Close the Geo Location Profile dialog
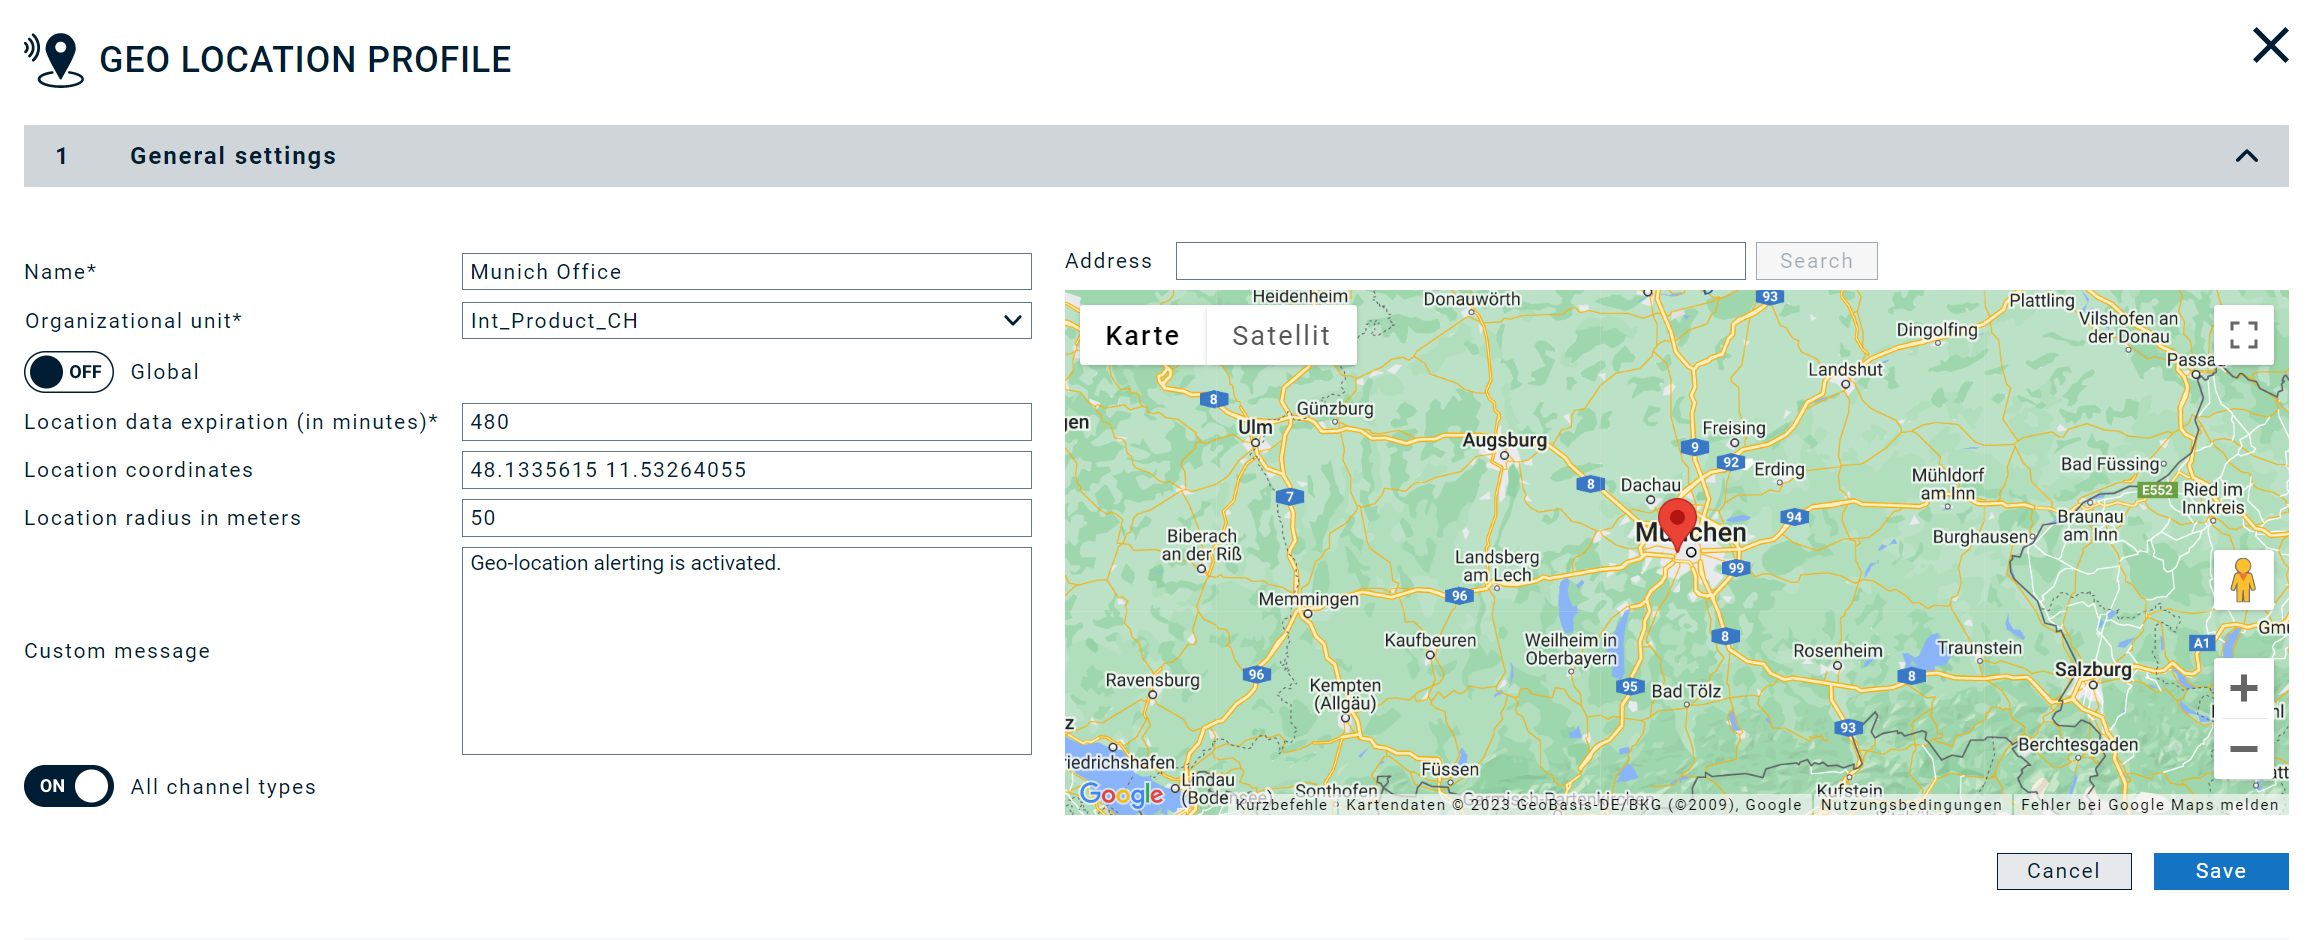 (x=2270, y=45)
